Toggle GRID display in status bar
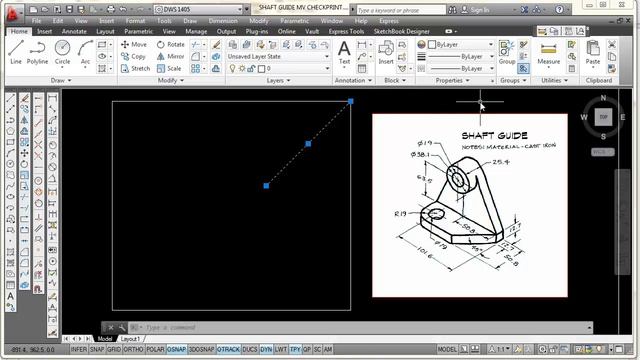This screenshot has height=360, width=640. tap(114, 349)
